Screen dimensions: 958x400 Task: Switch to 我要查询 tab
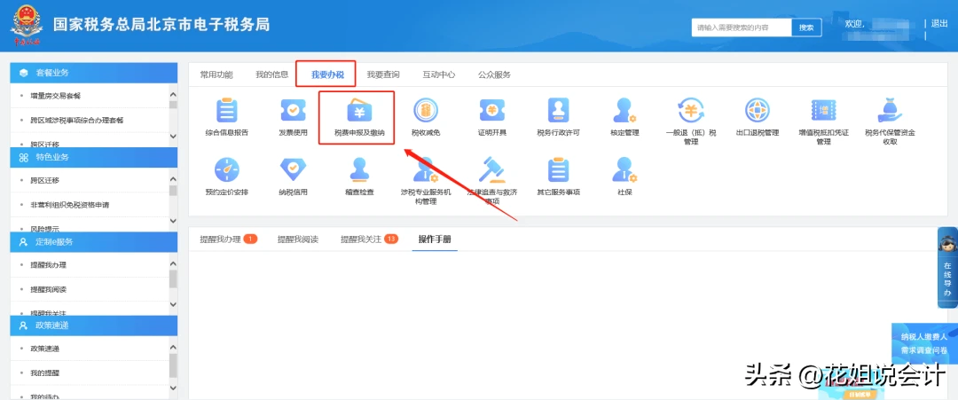[x=383, y=75]
